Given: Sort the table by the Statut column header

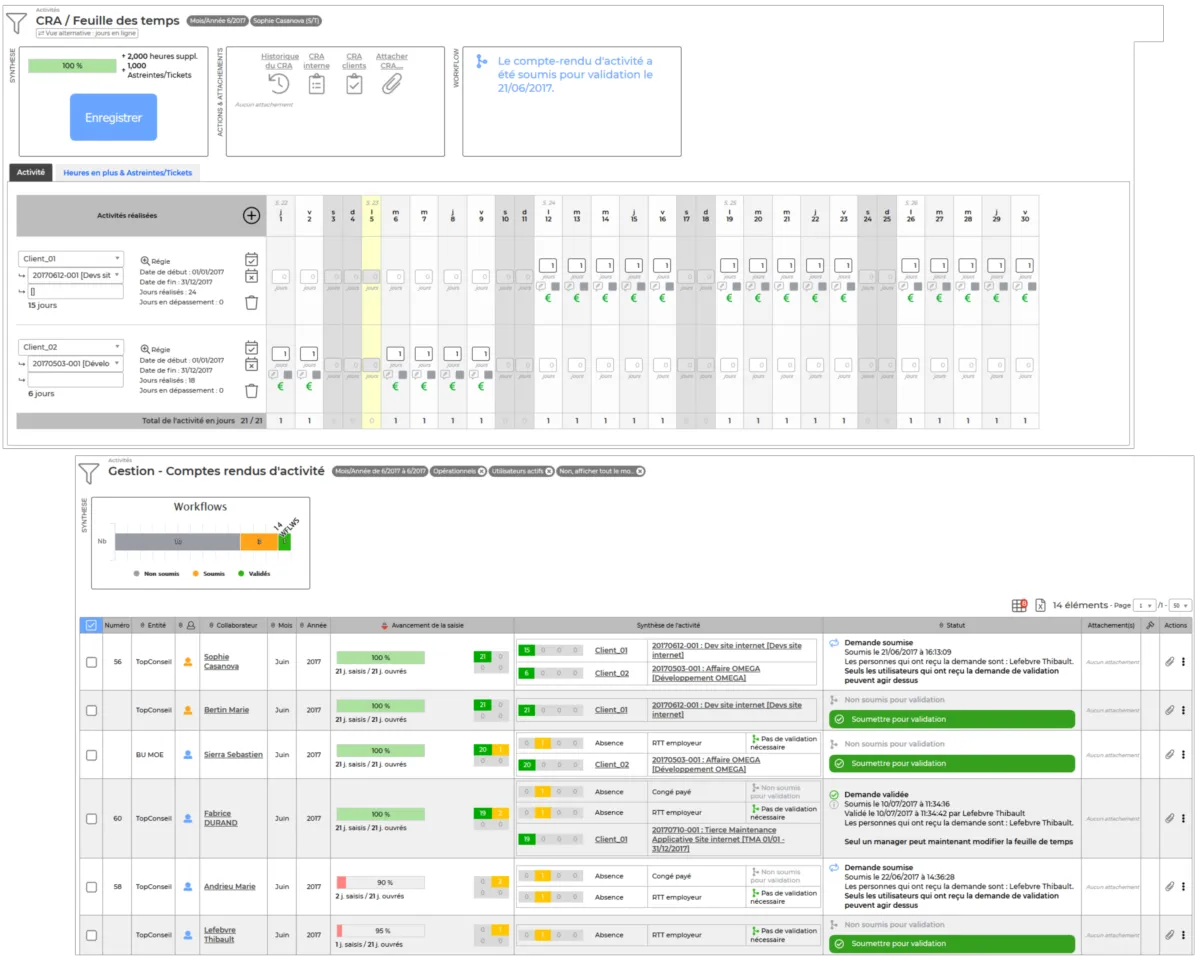Looking at the screenshot, I should tap(954, 625).
